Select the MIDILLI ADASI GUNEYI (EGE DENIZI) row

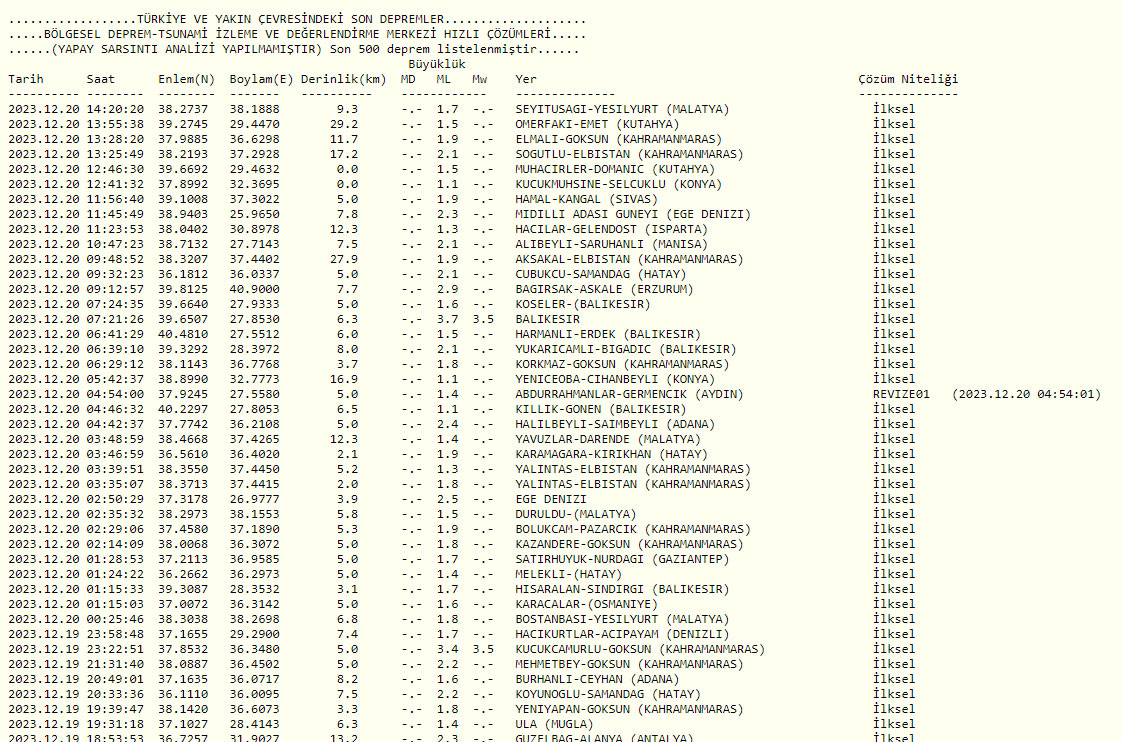[x=633, y=214]
